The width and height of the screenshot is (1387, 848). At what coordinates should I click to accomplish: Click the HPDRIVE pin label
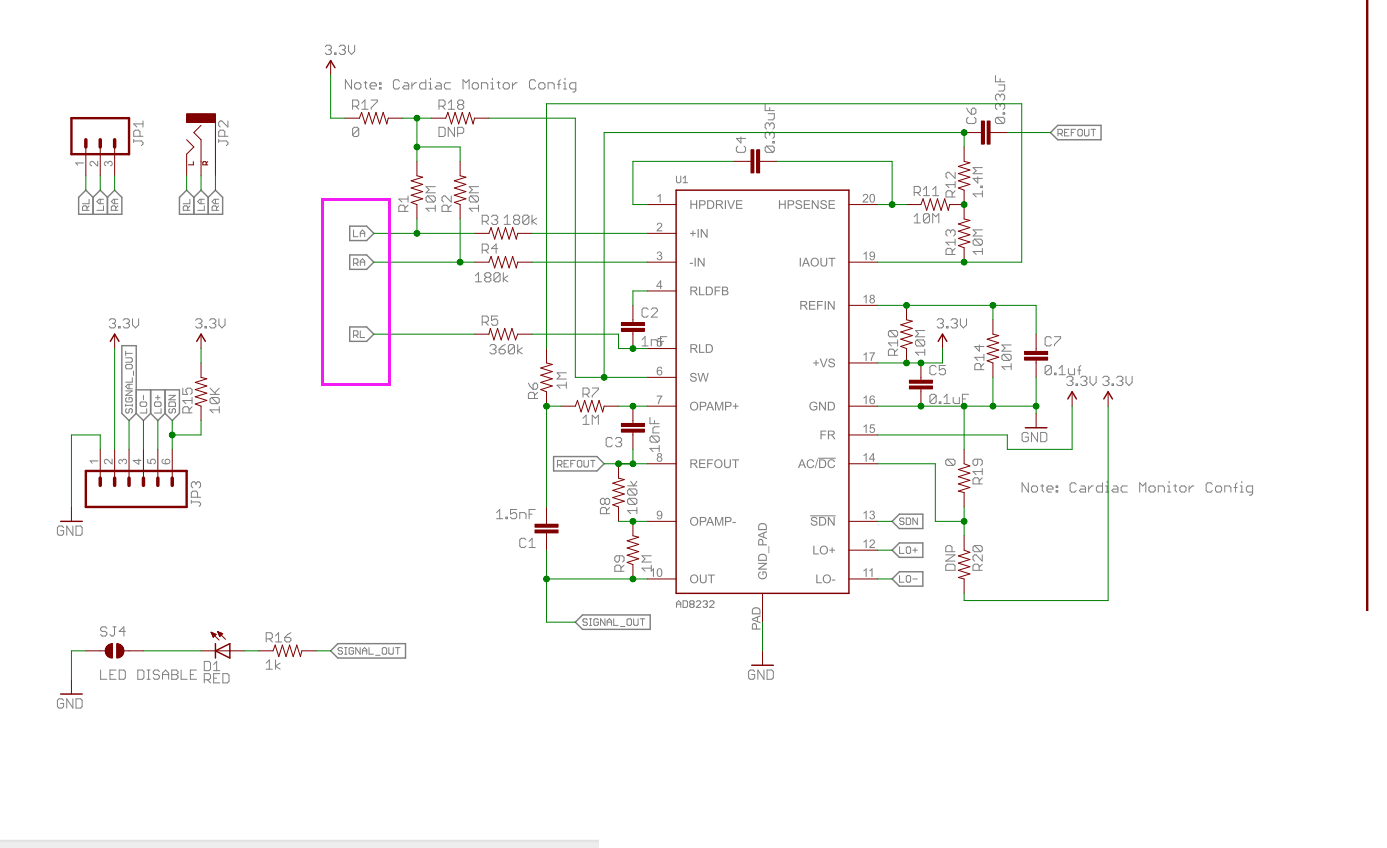click(715, 204)
